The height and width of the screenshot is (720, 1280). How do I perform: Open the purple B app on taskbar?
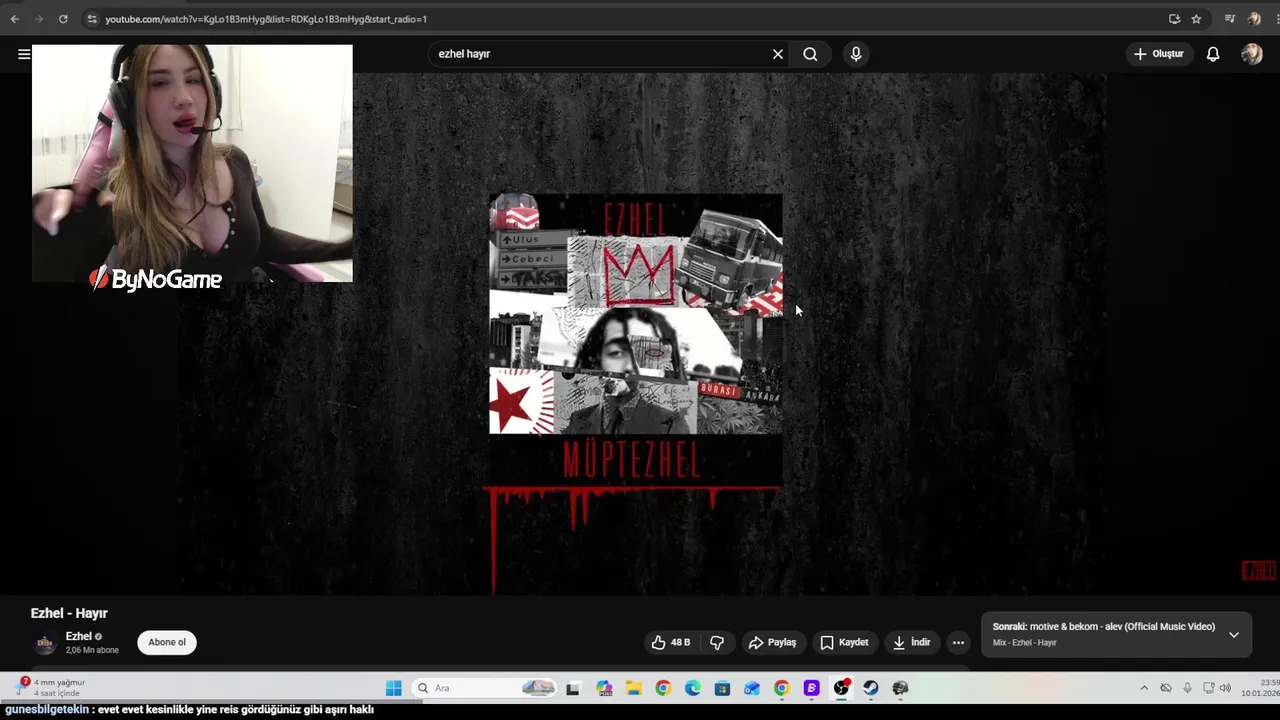point(811,688)
